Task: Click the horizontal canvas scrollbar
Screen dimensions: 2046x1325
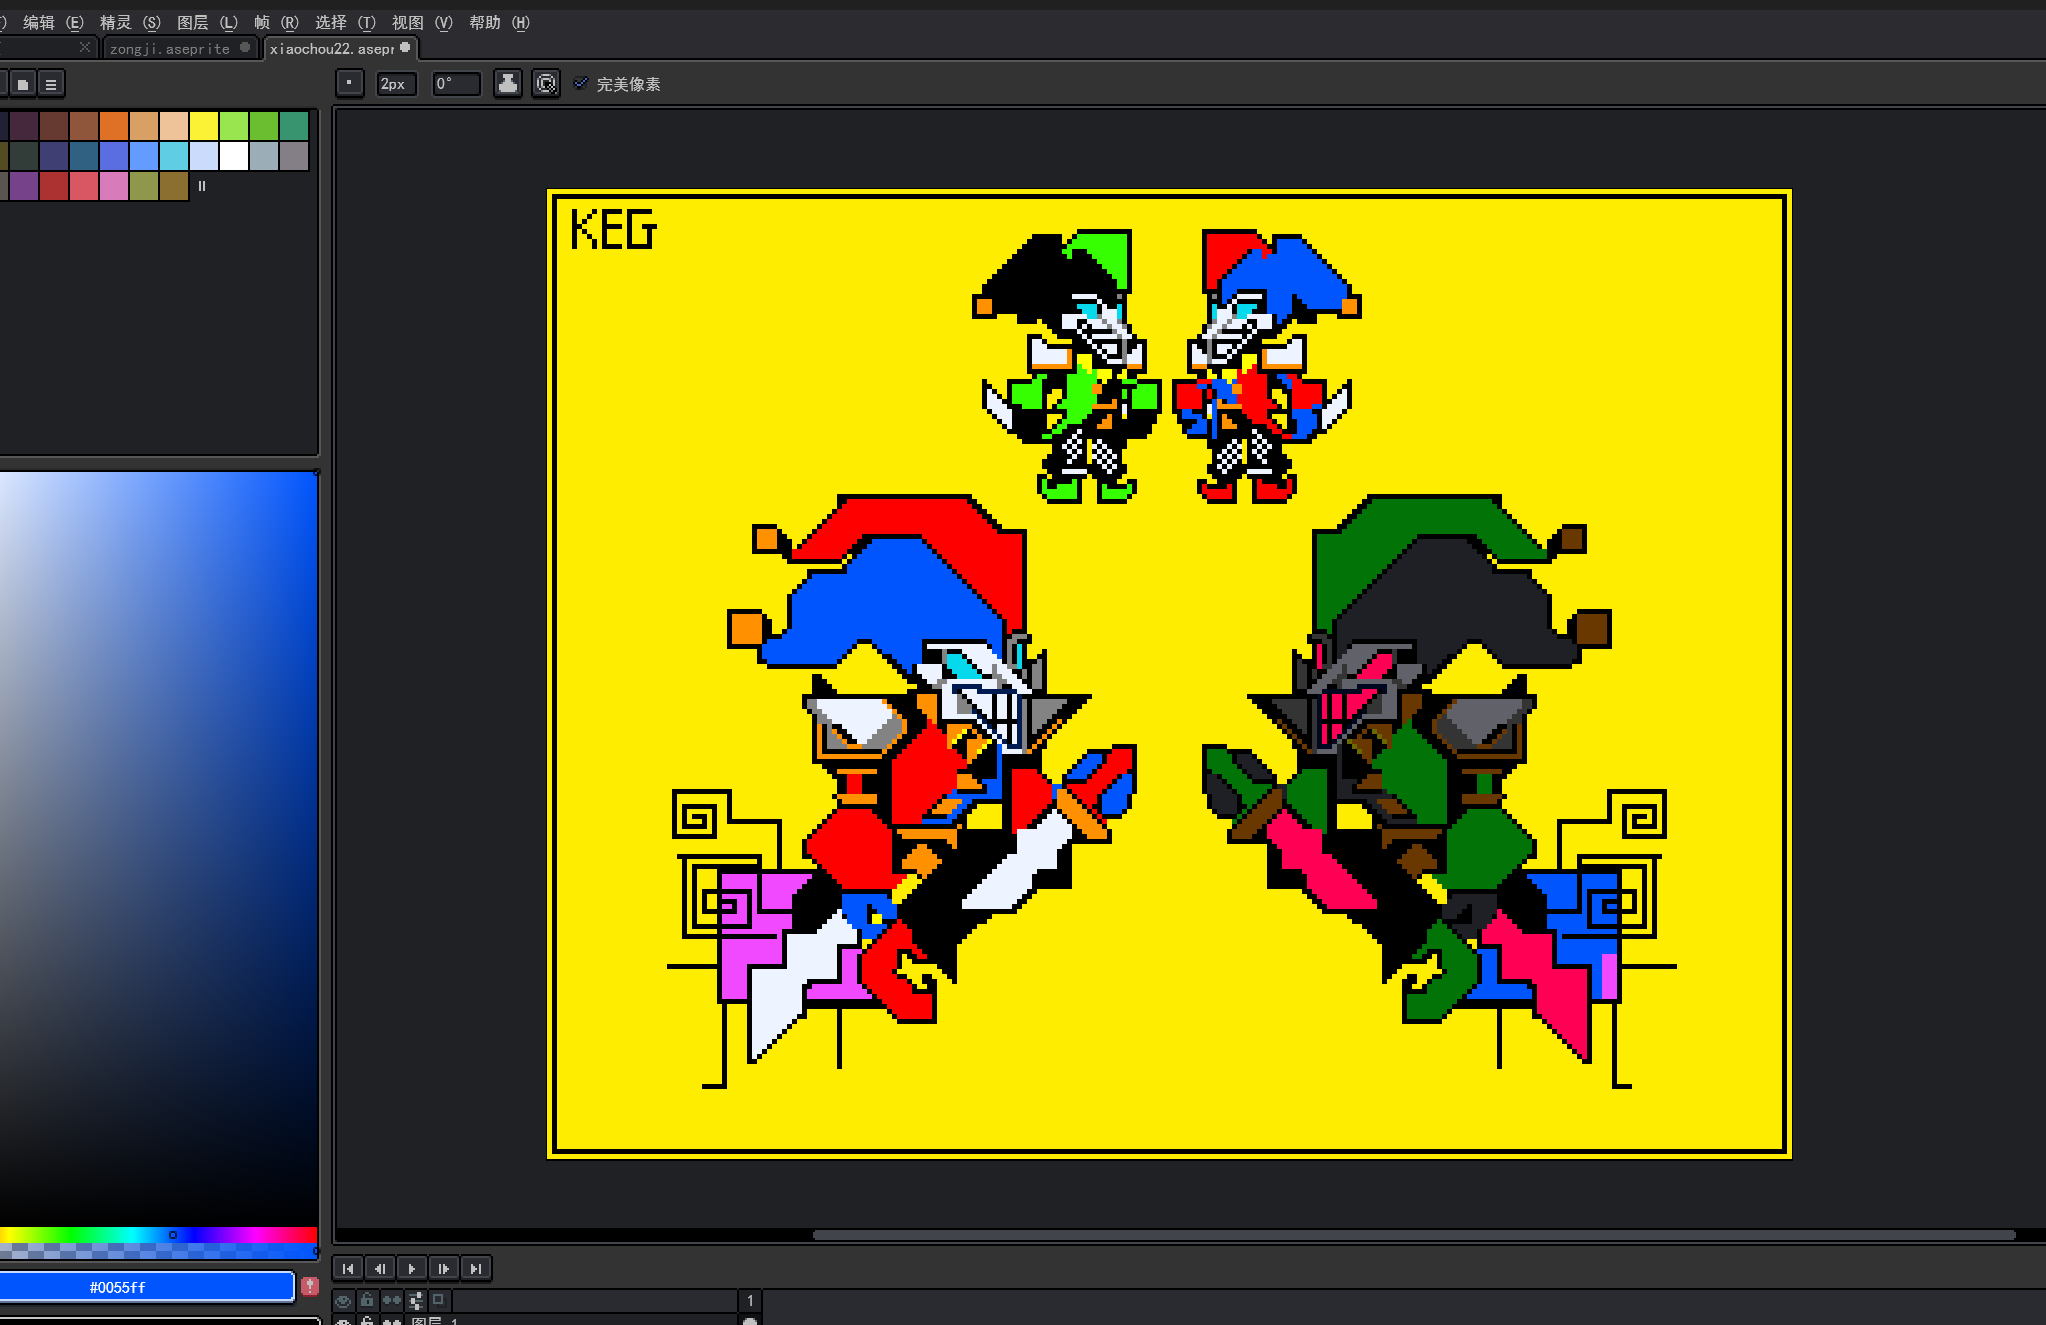Action: coord(1414,1235)
